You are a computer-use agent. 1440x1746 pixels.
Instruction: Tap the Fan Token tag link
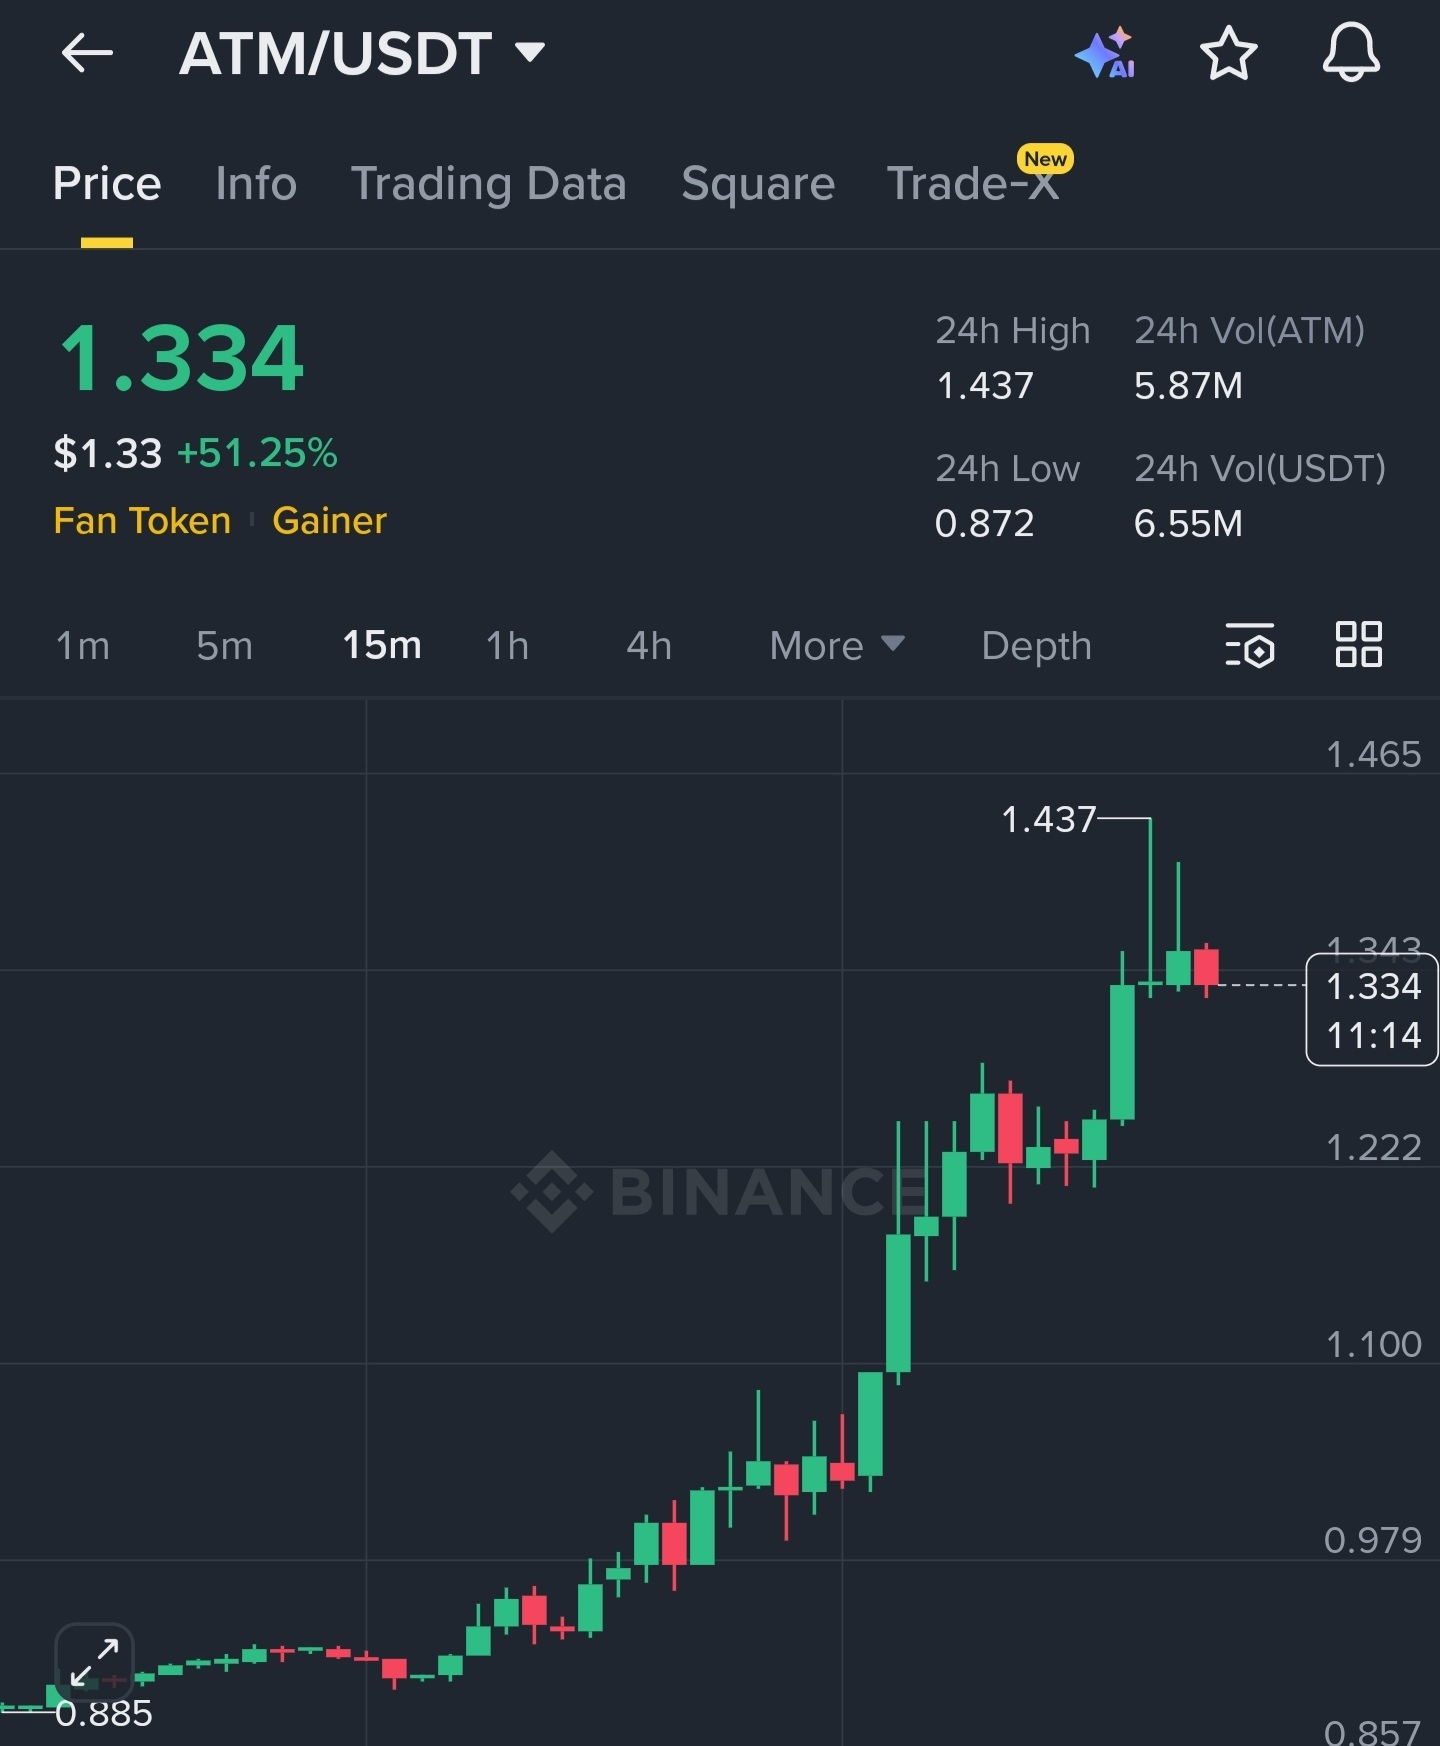coord(142,521)
